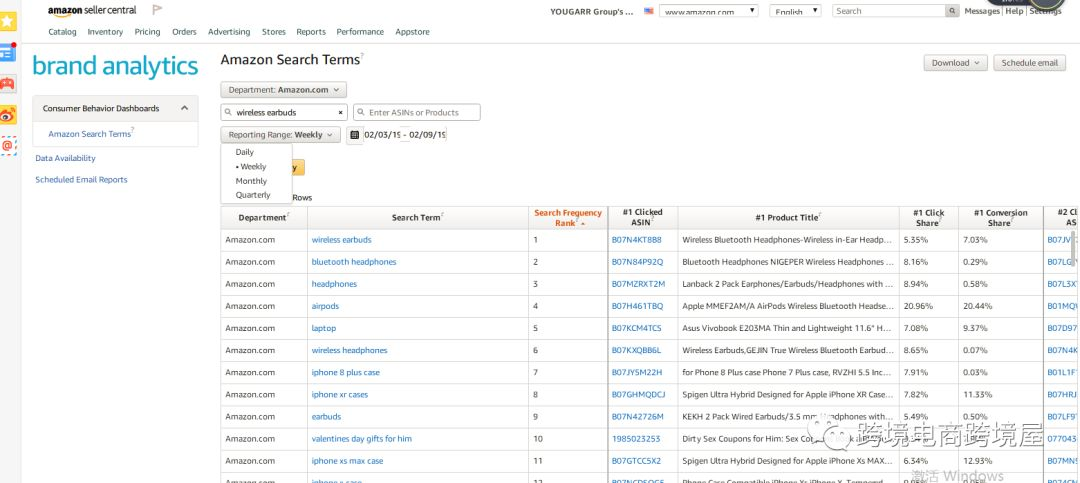
Task: Open the Department: Amazon.com dropdown
Action: [x=284, y=90]
